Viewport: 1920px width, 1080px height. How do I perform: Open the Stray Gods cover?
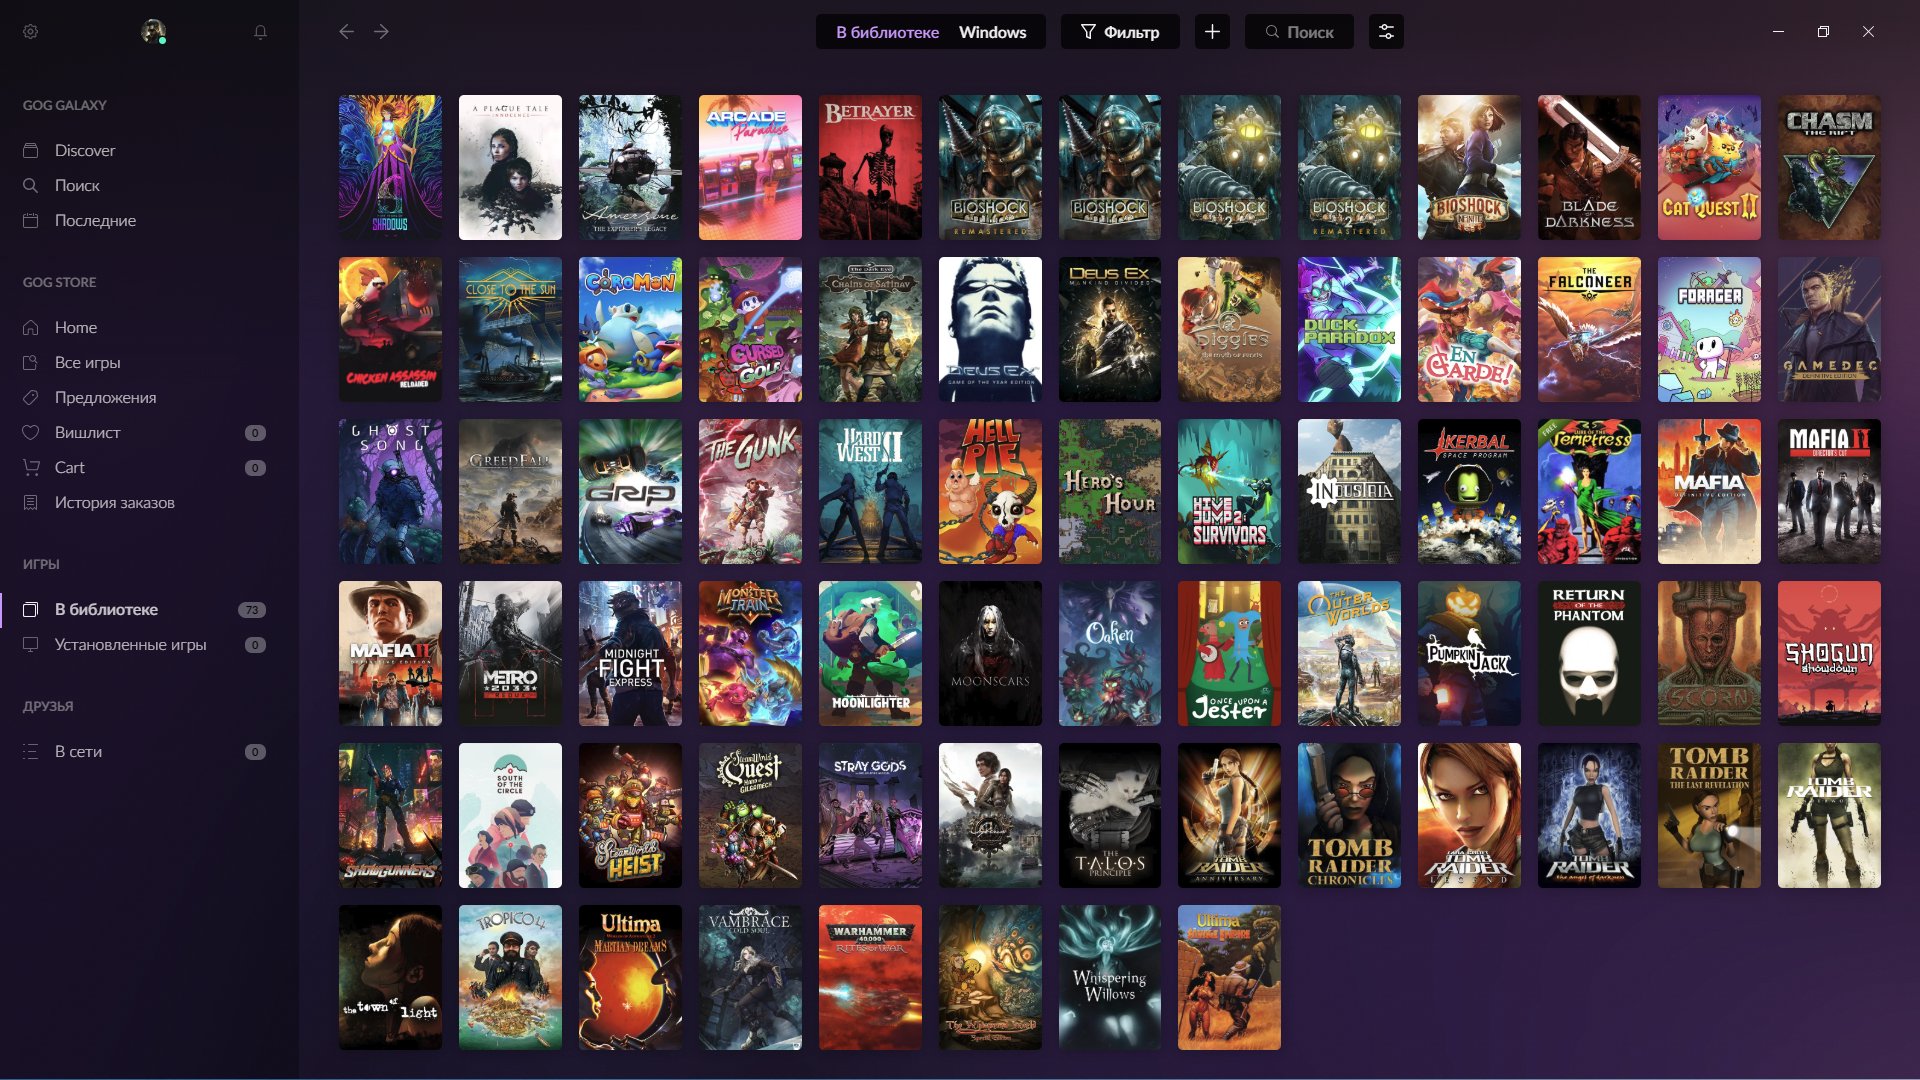[870, 815]
